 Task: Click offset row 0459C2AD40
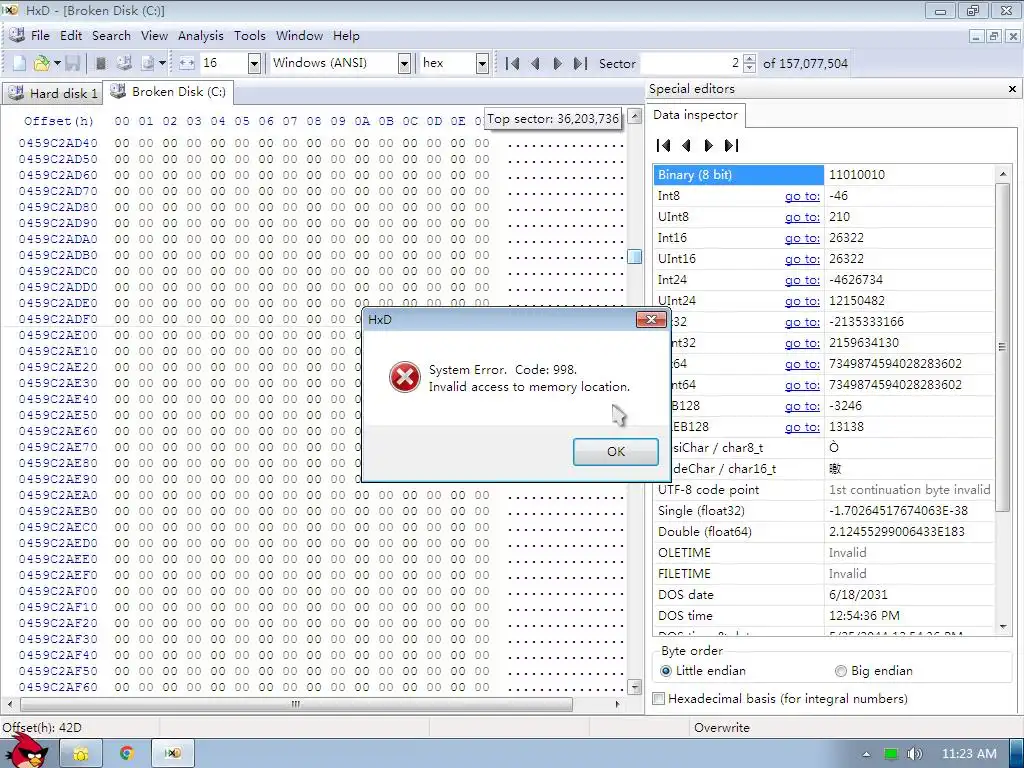[58, 143]
